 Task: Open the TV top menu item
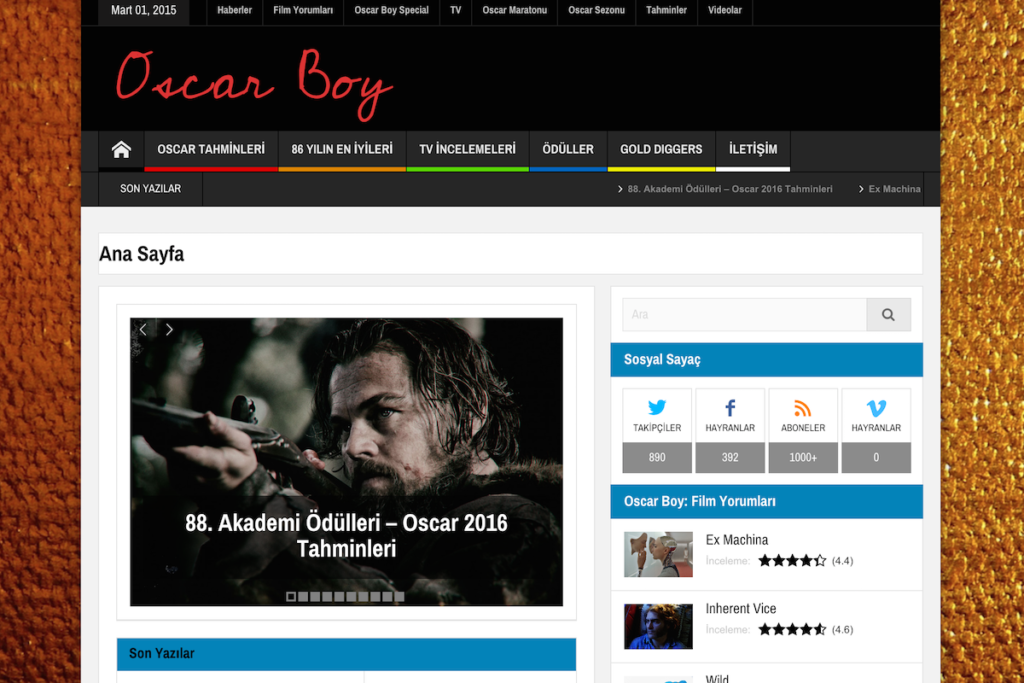pos(455,10)
